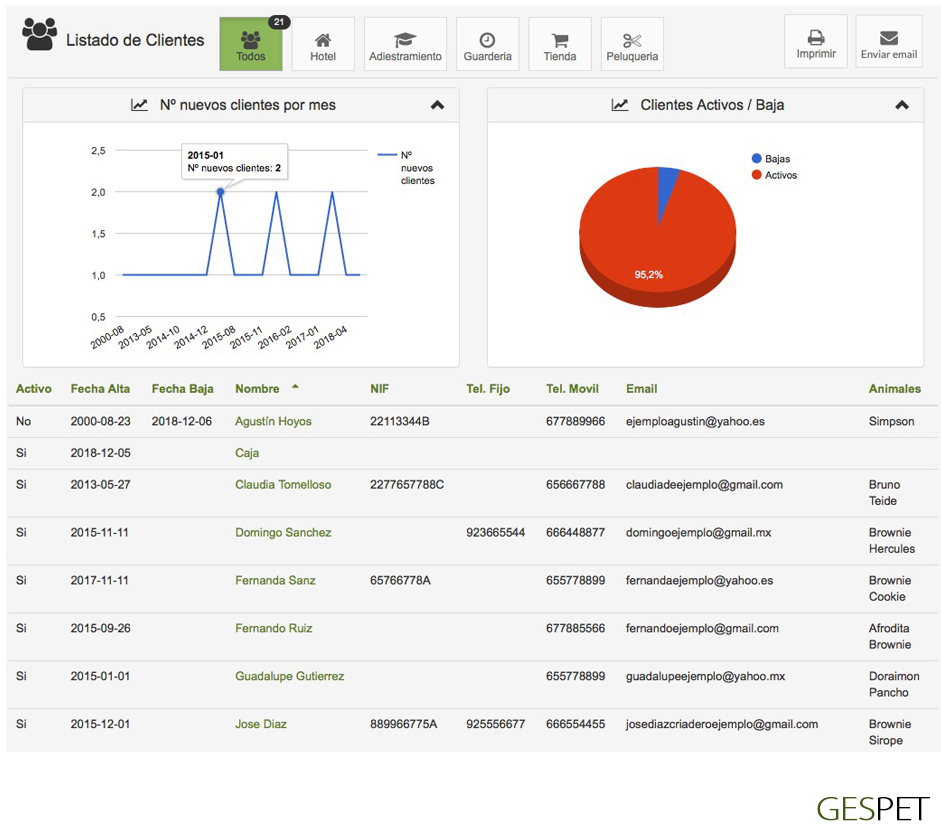Image resolution: width=941 pixels, height=832 pixels.
Task: Open the Hotel house icon filter
Action: [323, 44]
